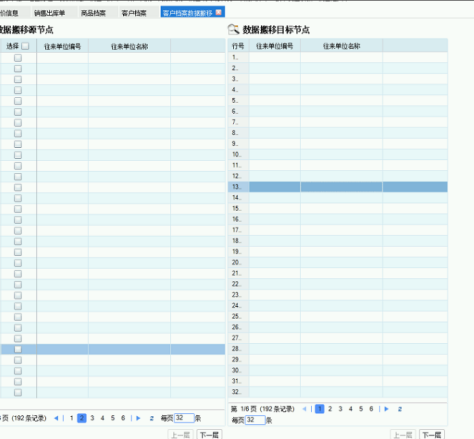The image size is (474, 439).
Task: Check the highlighted source row's checkbox
Action: click(18, 349)
